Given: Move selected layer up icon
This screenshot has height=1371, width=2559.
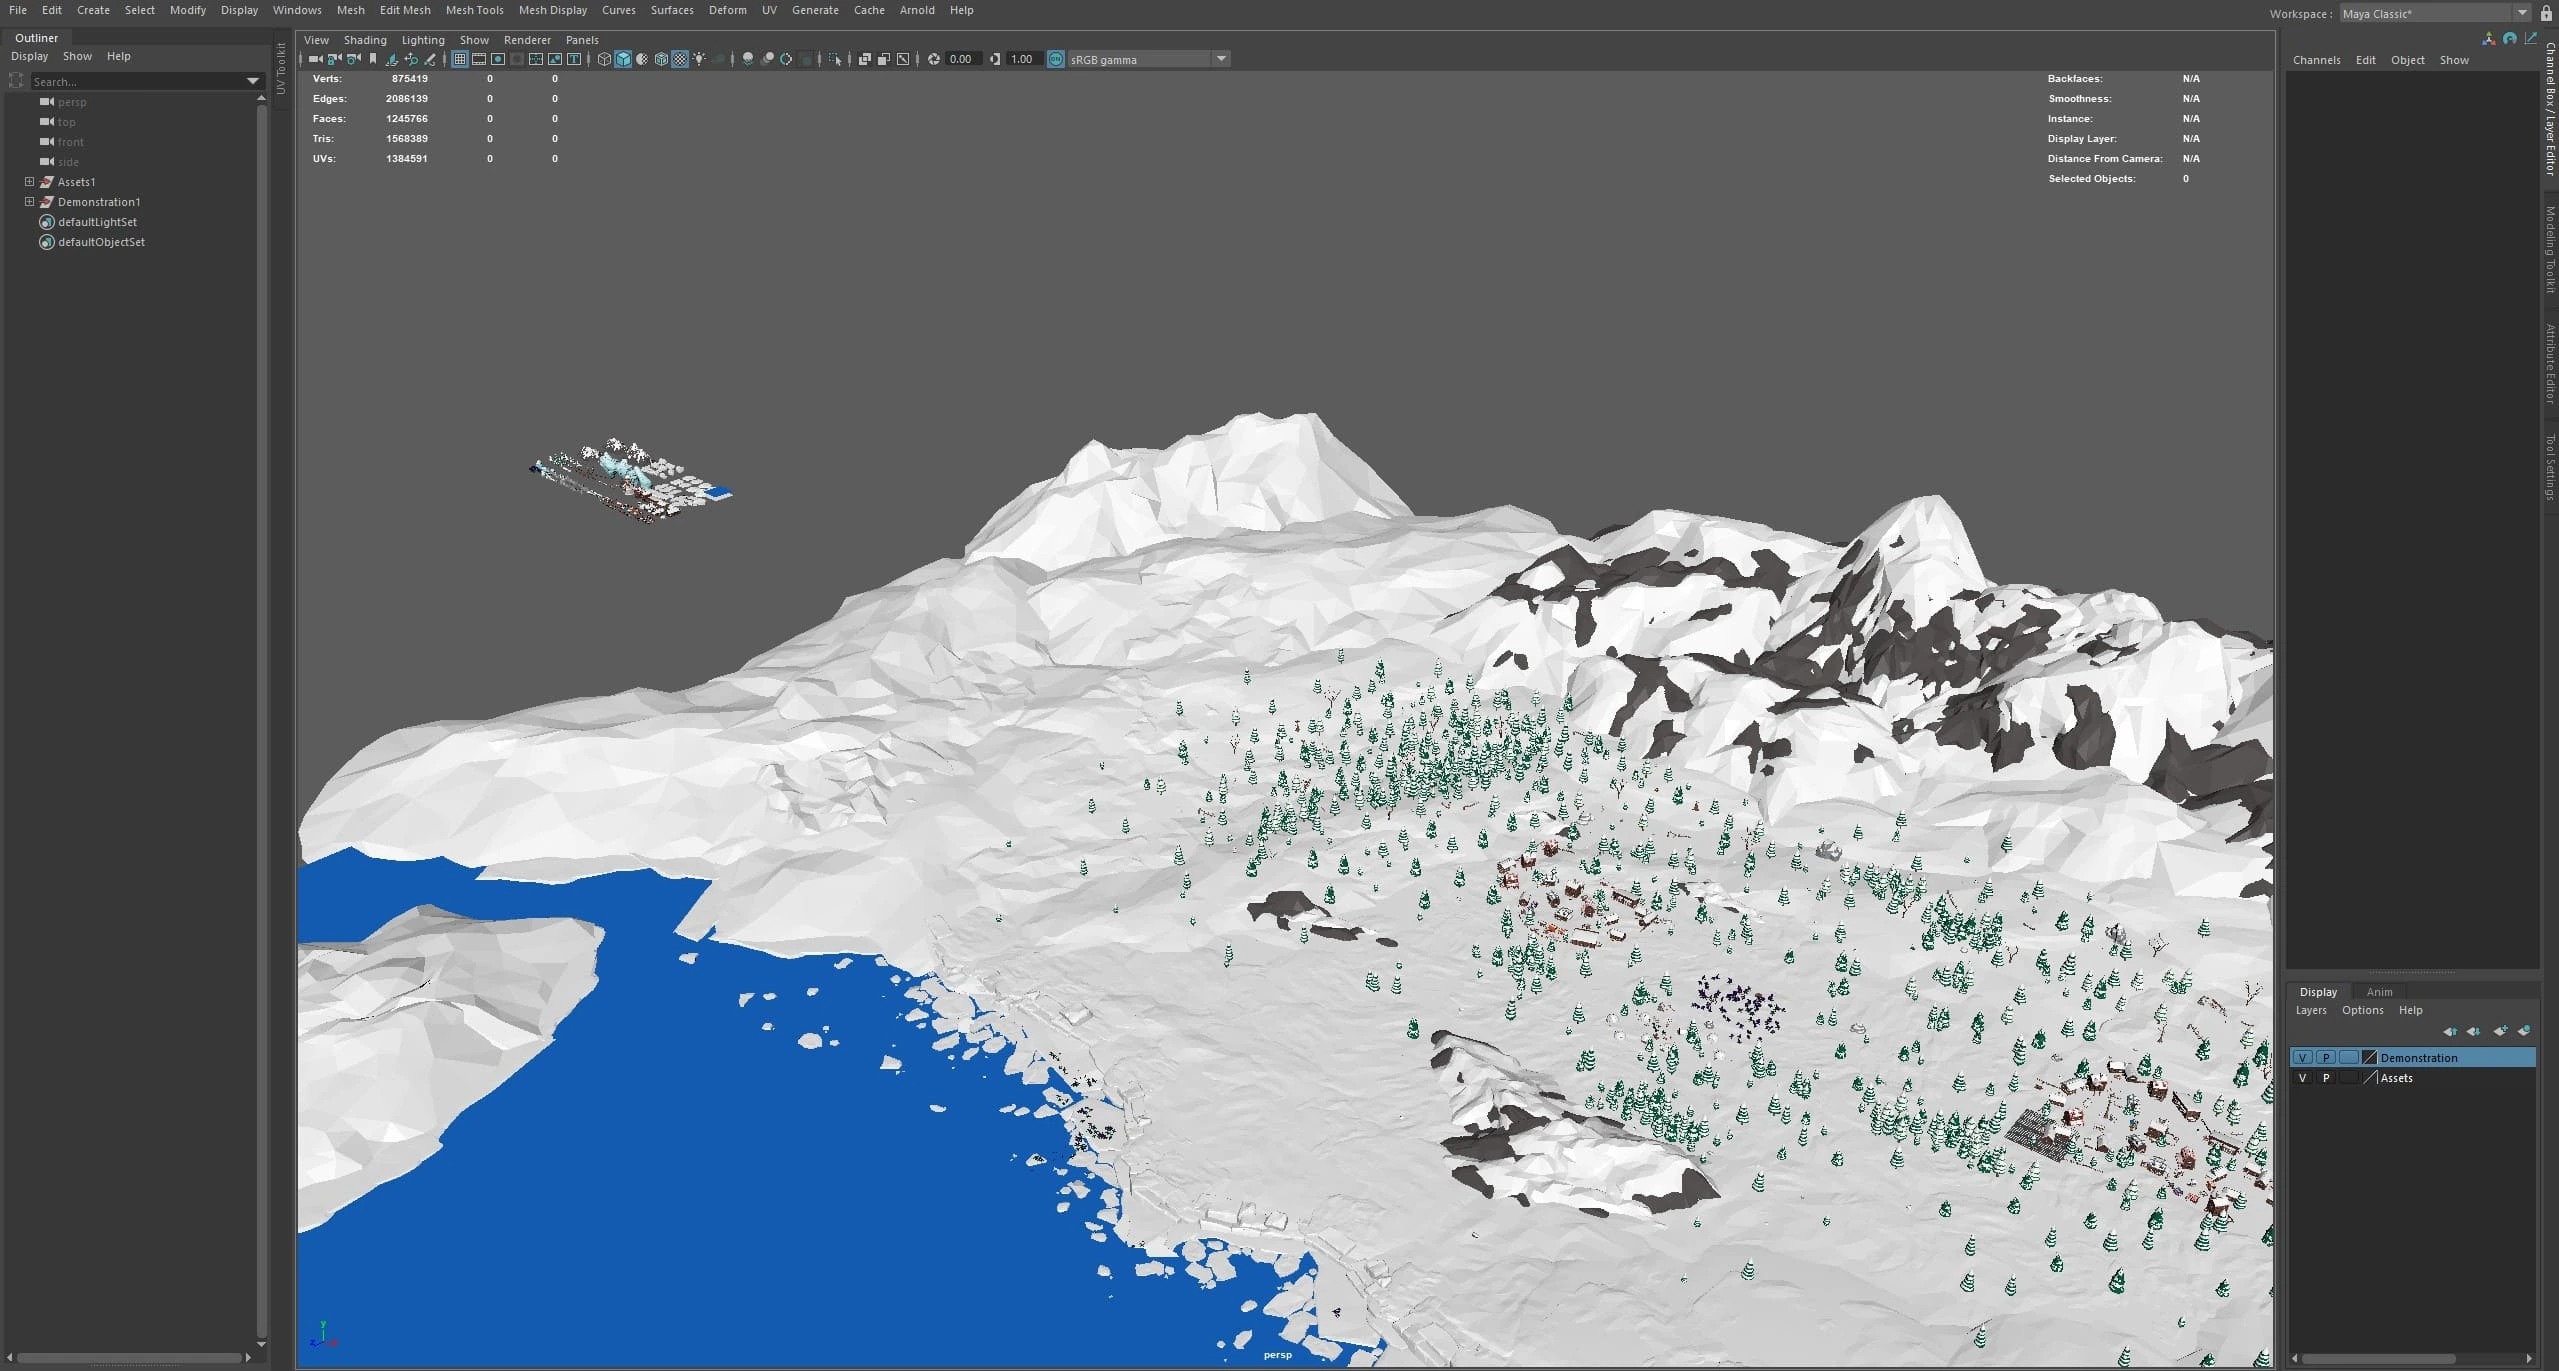Looking at the screenshot, I should point(2450,1031).
